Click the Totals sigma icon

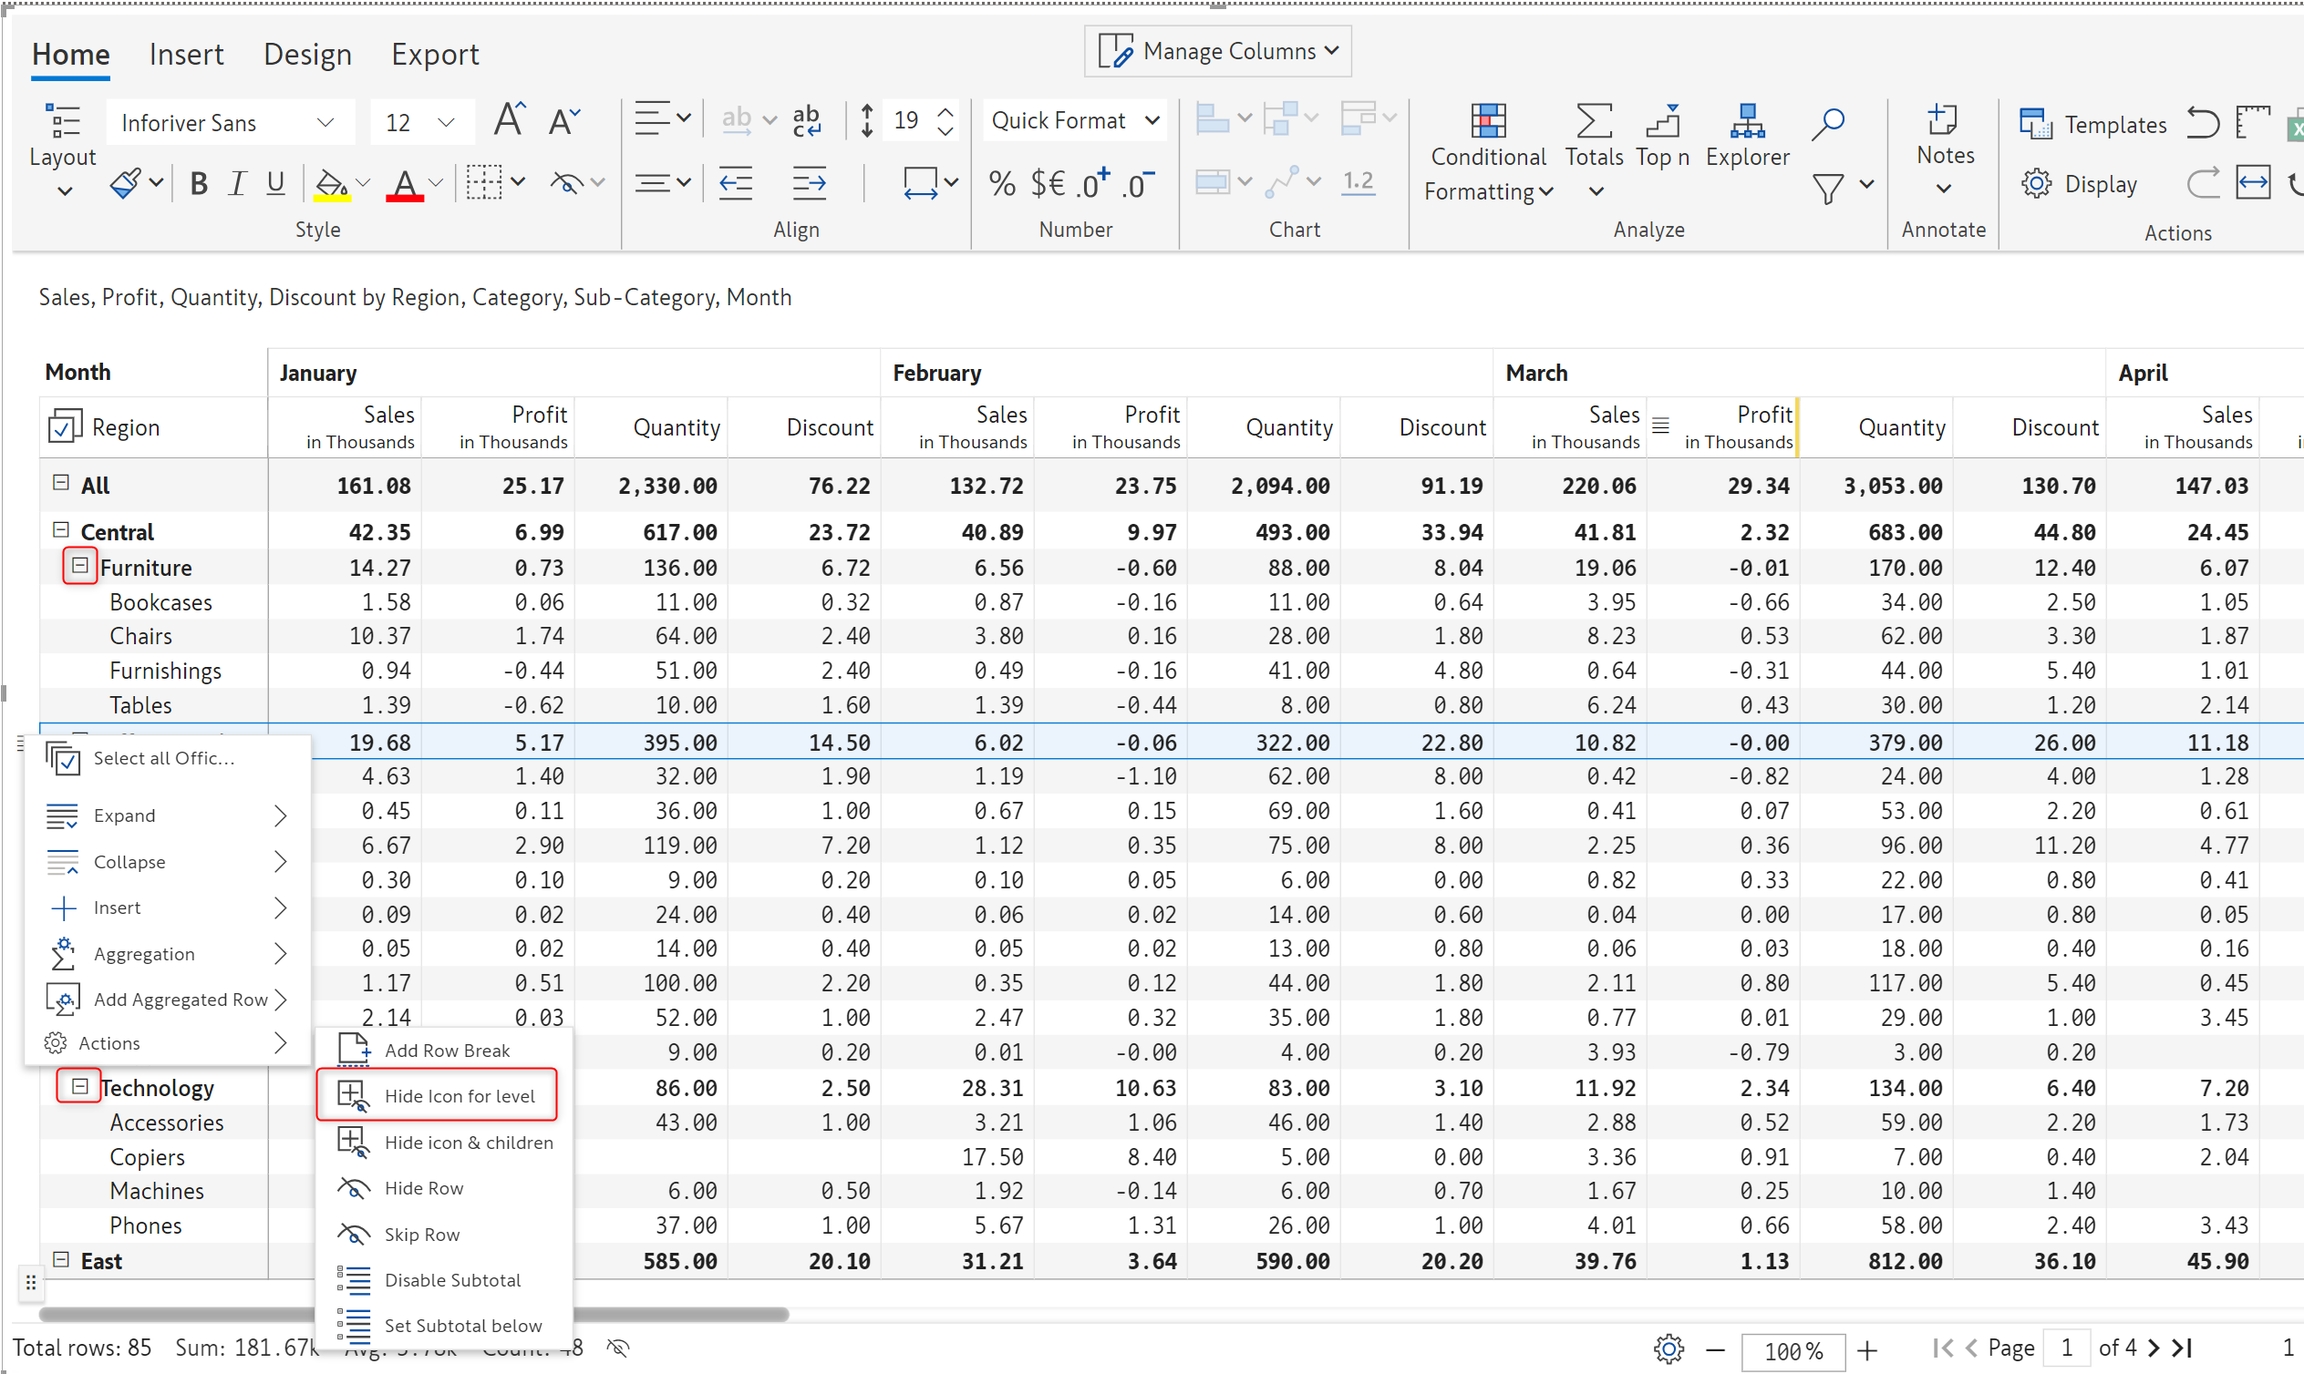point(1593,122)
